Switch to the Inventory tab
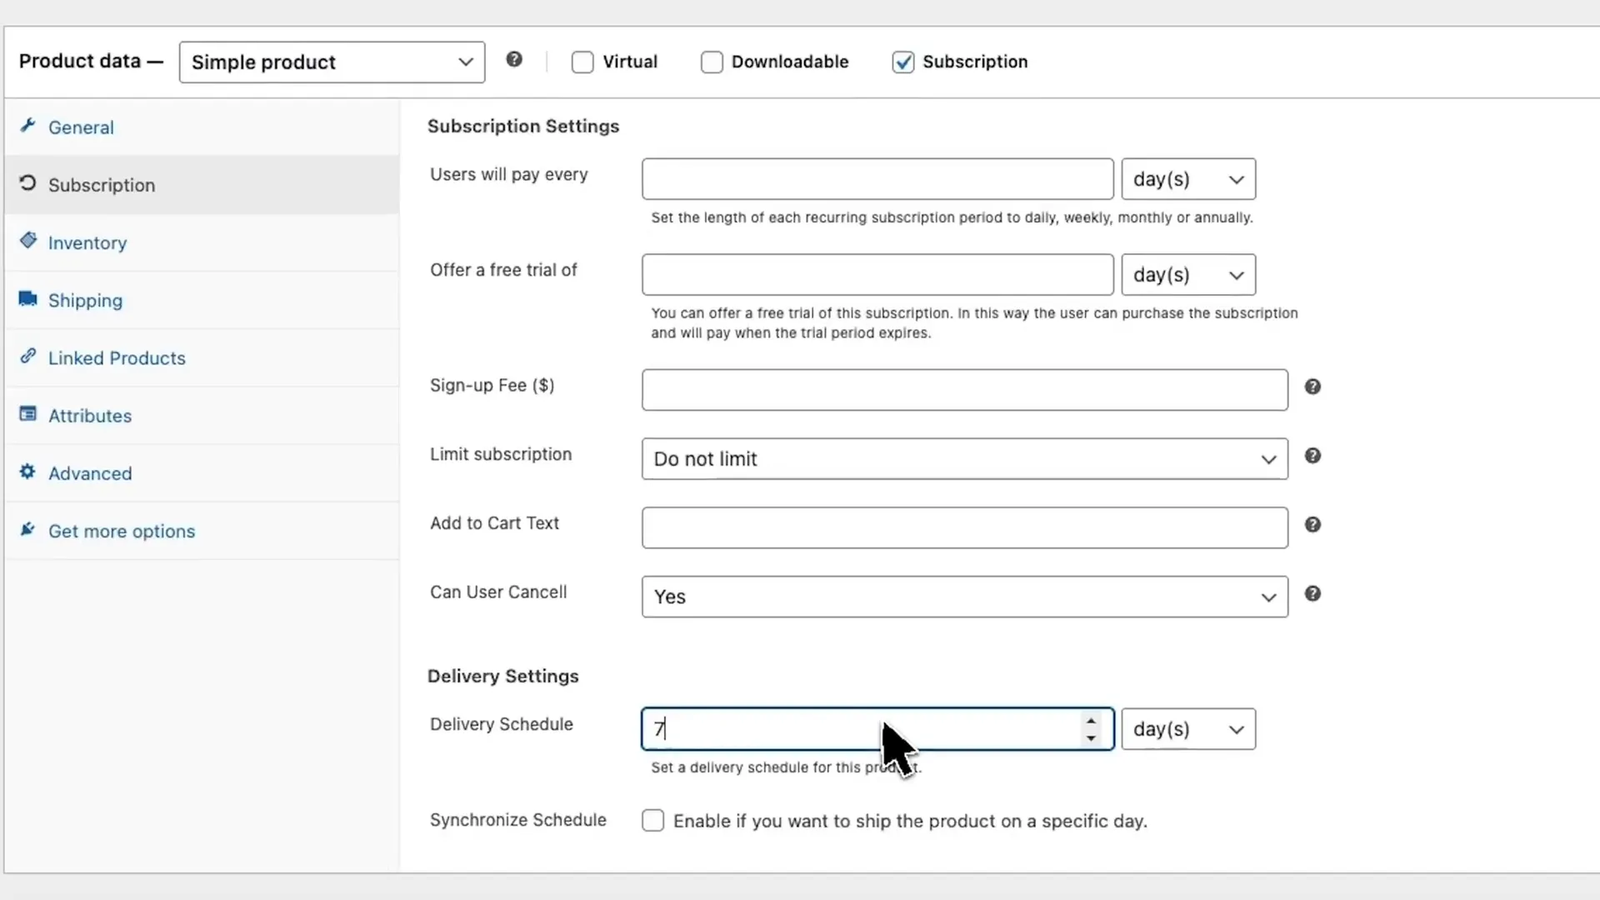1600x900 pixels. click(x=202, y=243)
